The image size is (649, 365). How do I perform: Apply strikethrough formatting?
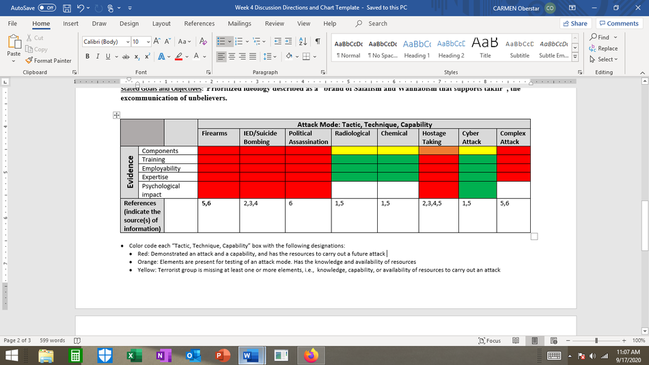click(126, 57)
